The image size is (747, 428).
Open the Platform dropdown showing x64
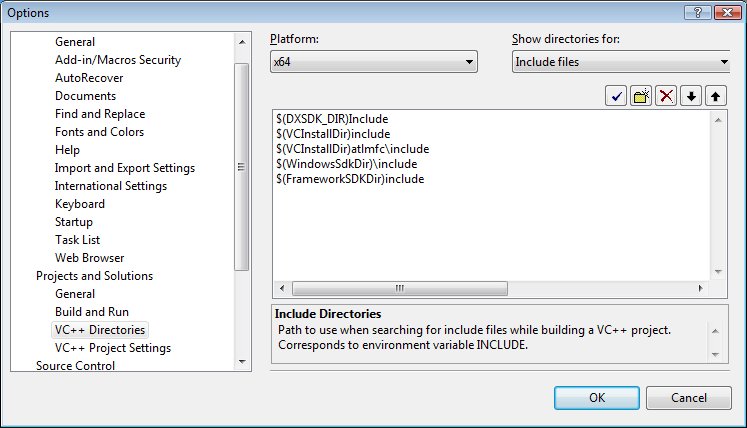tap(373, 62)
